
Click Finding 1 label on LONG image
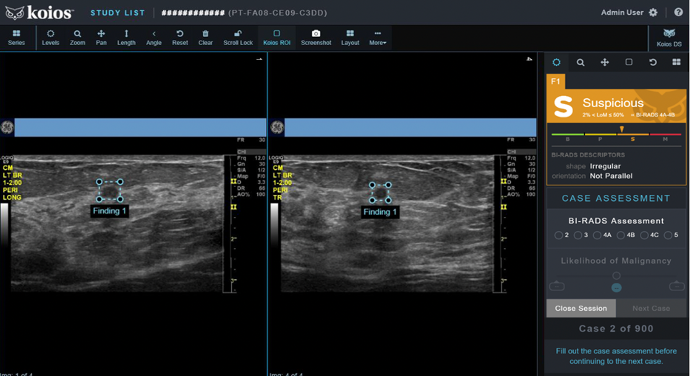click(109, 211)
